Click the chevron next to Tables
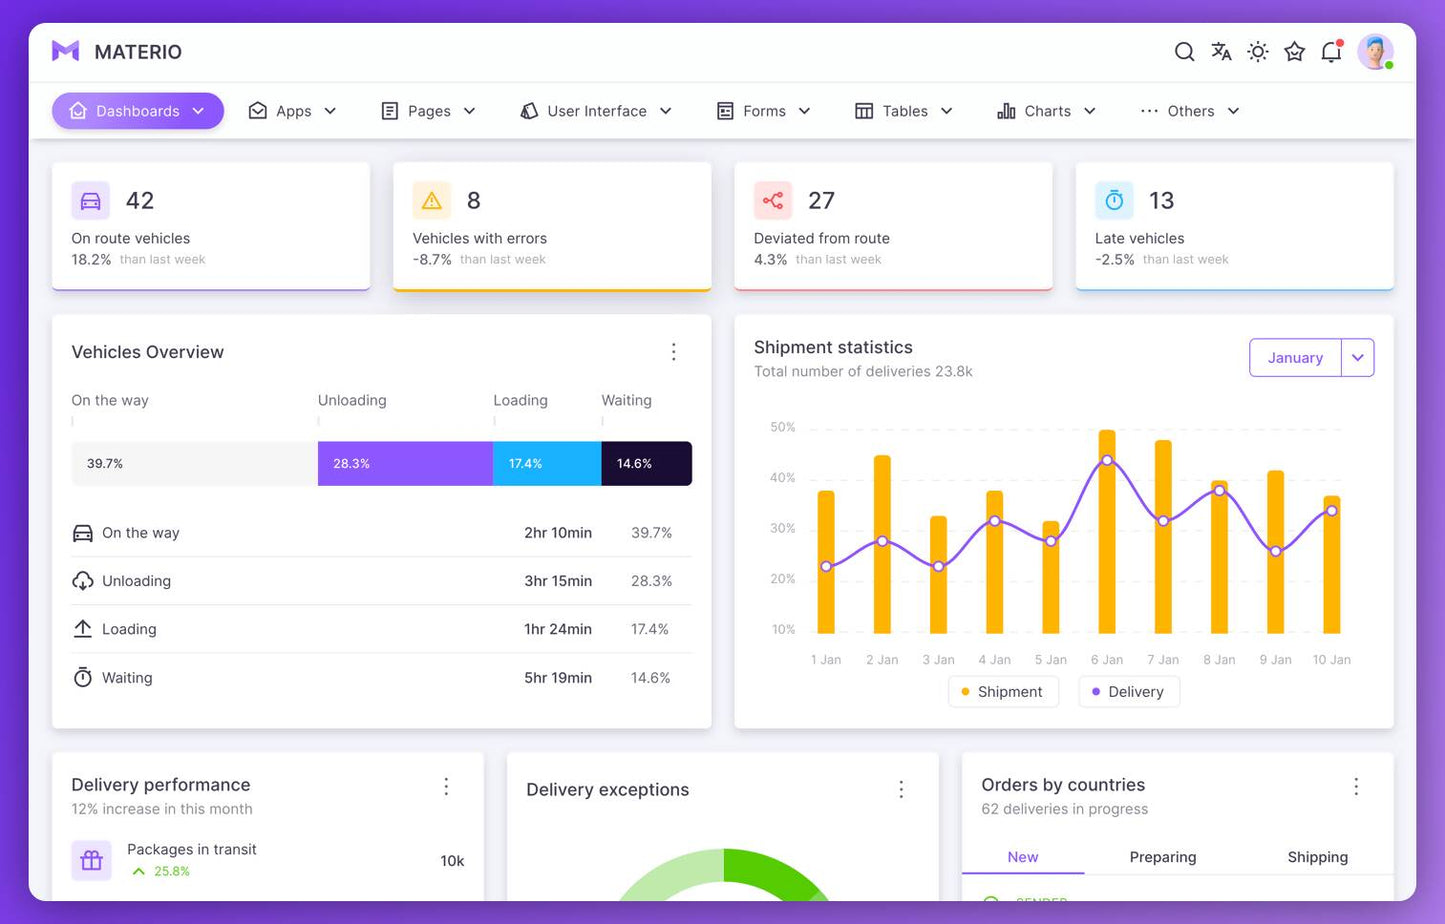This screenshot has width=1445, height=924. point(946,111)
